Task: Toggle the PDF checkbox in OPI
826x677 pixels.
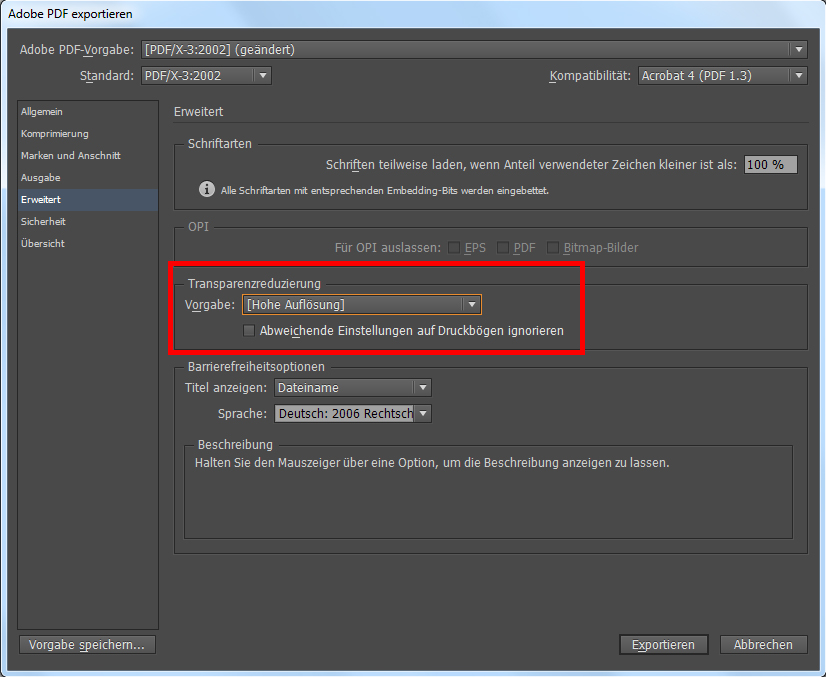Action: [503, 247]
